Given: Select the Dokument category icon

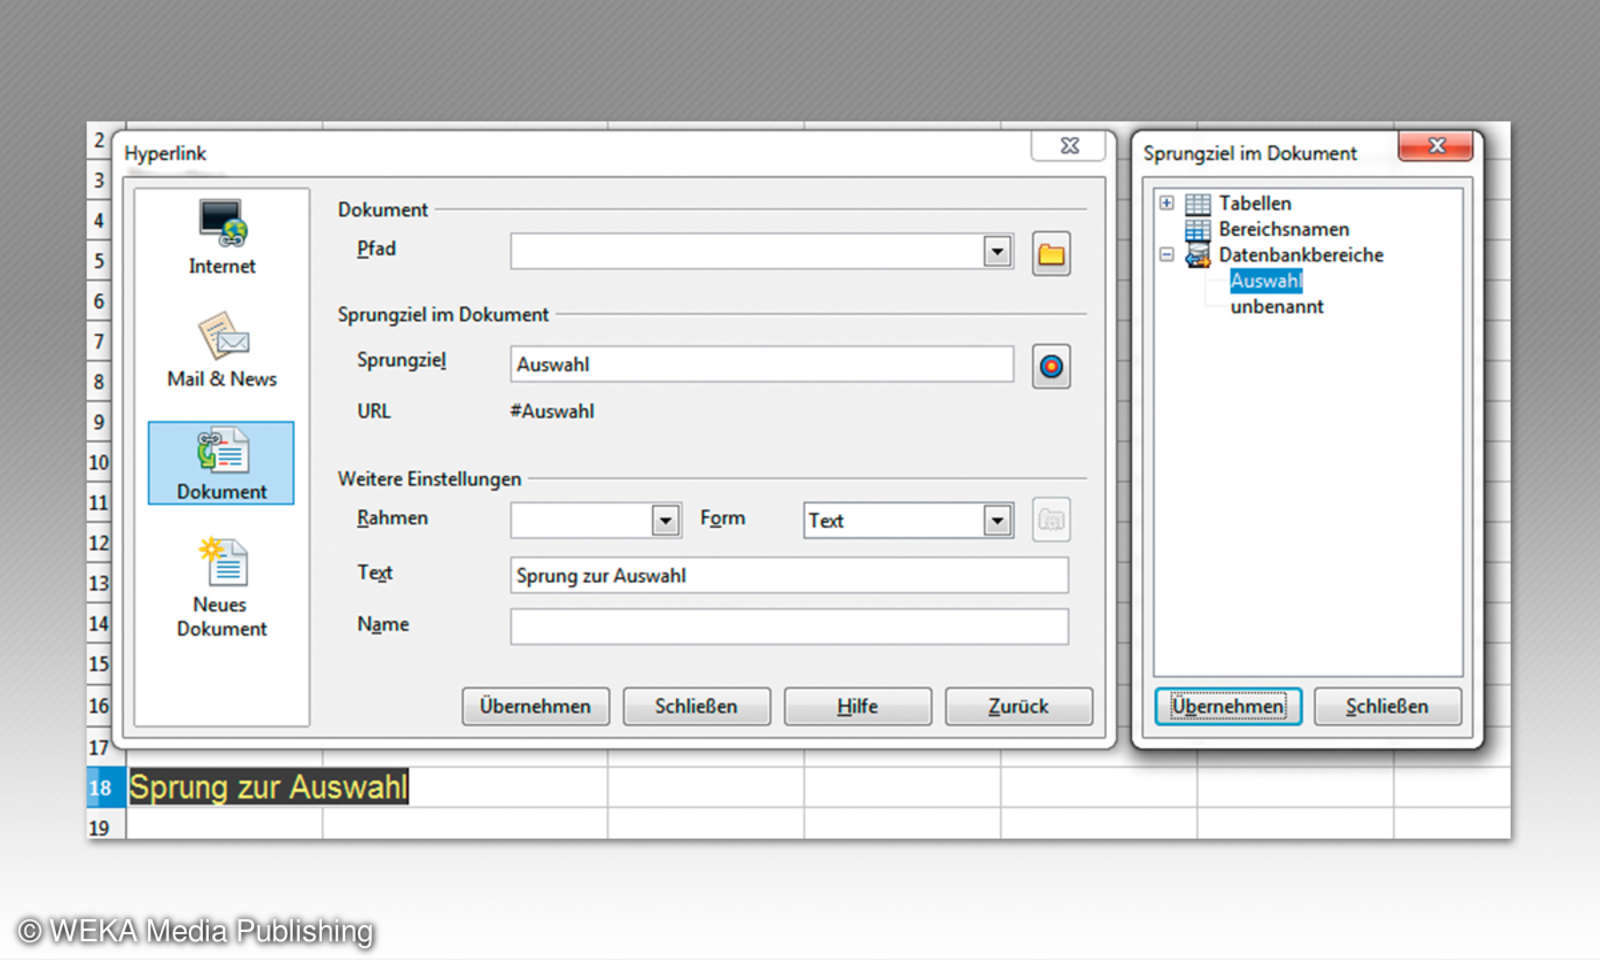Looking at the screenshot, I should (x=220, y=462).
